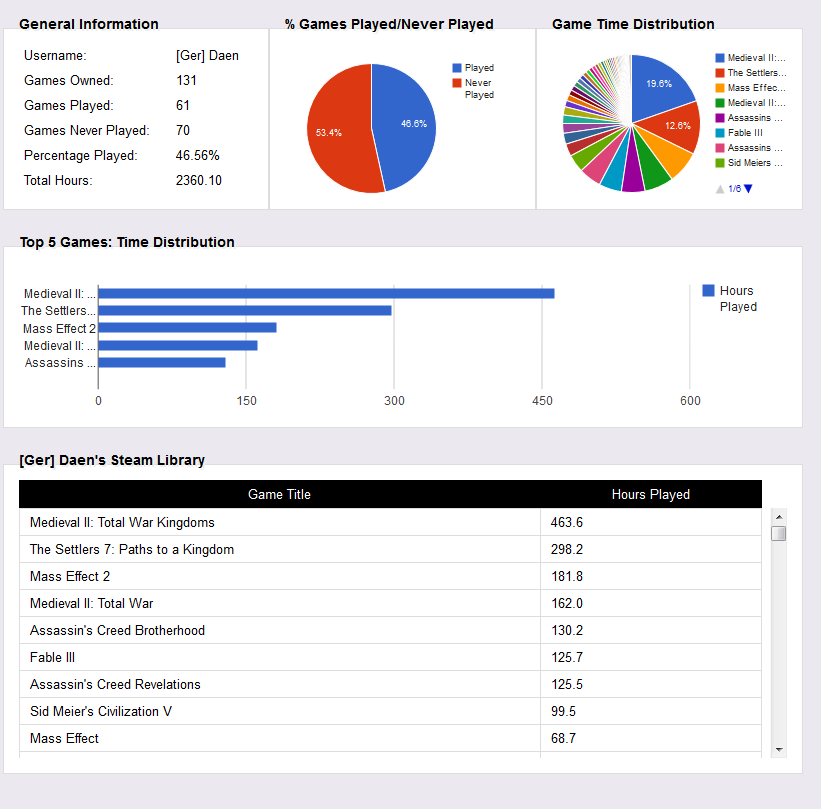The image size is (821, 809).
Task: Click '1/6' legend page indicator
Action: pos(735,189)
